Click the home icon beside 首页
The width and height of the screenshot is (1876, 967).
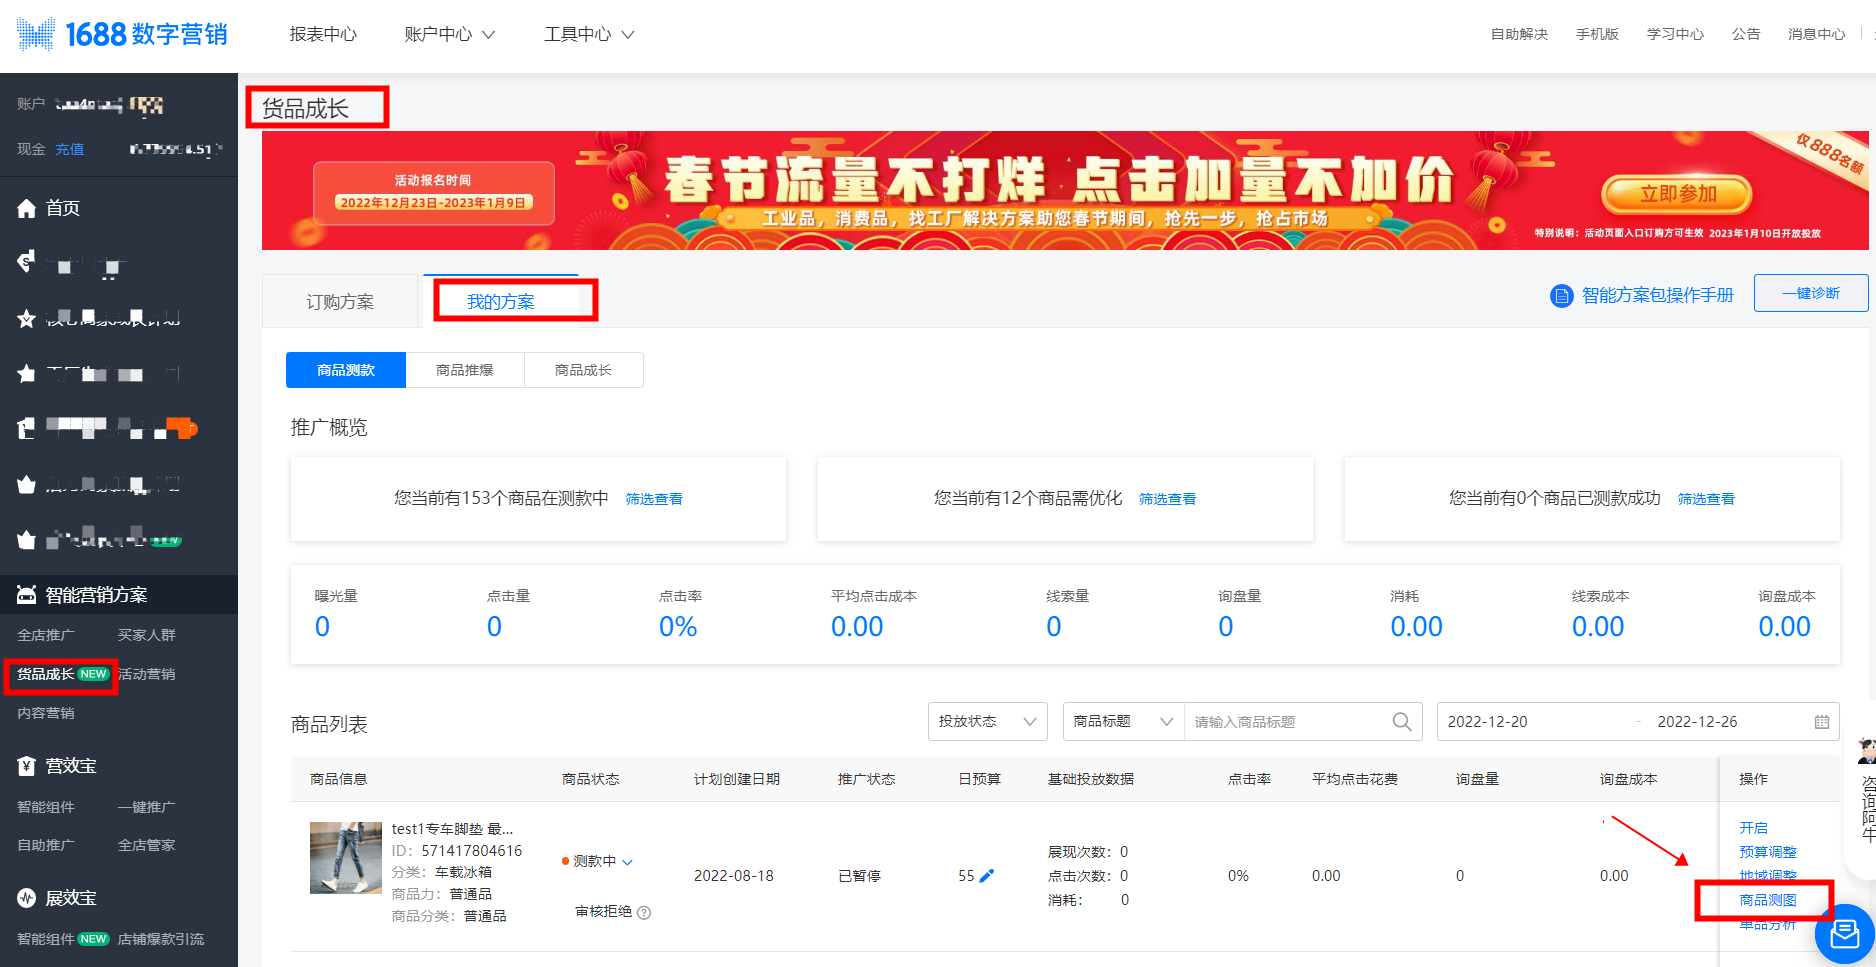[27, 208]
